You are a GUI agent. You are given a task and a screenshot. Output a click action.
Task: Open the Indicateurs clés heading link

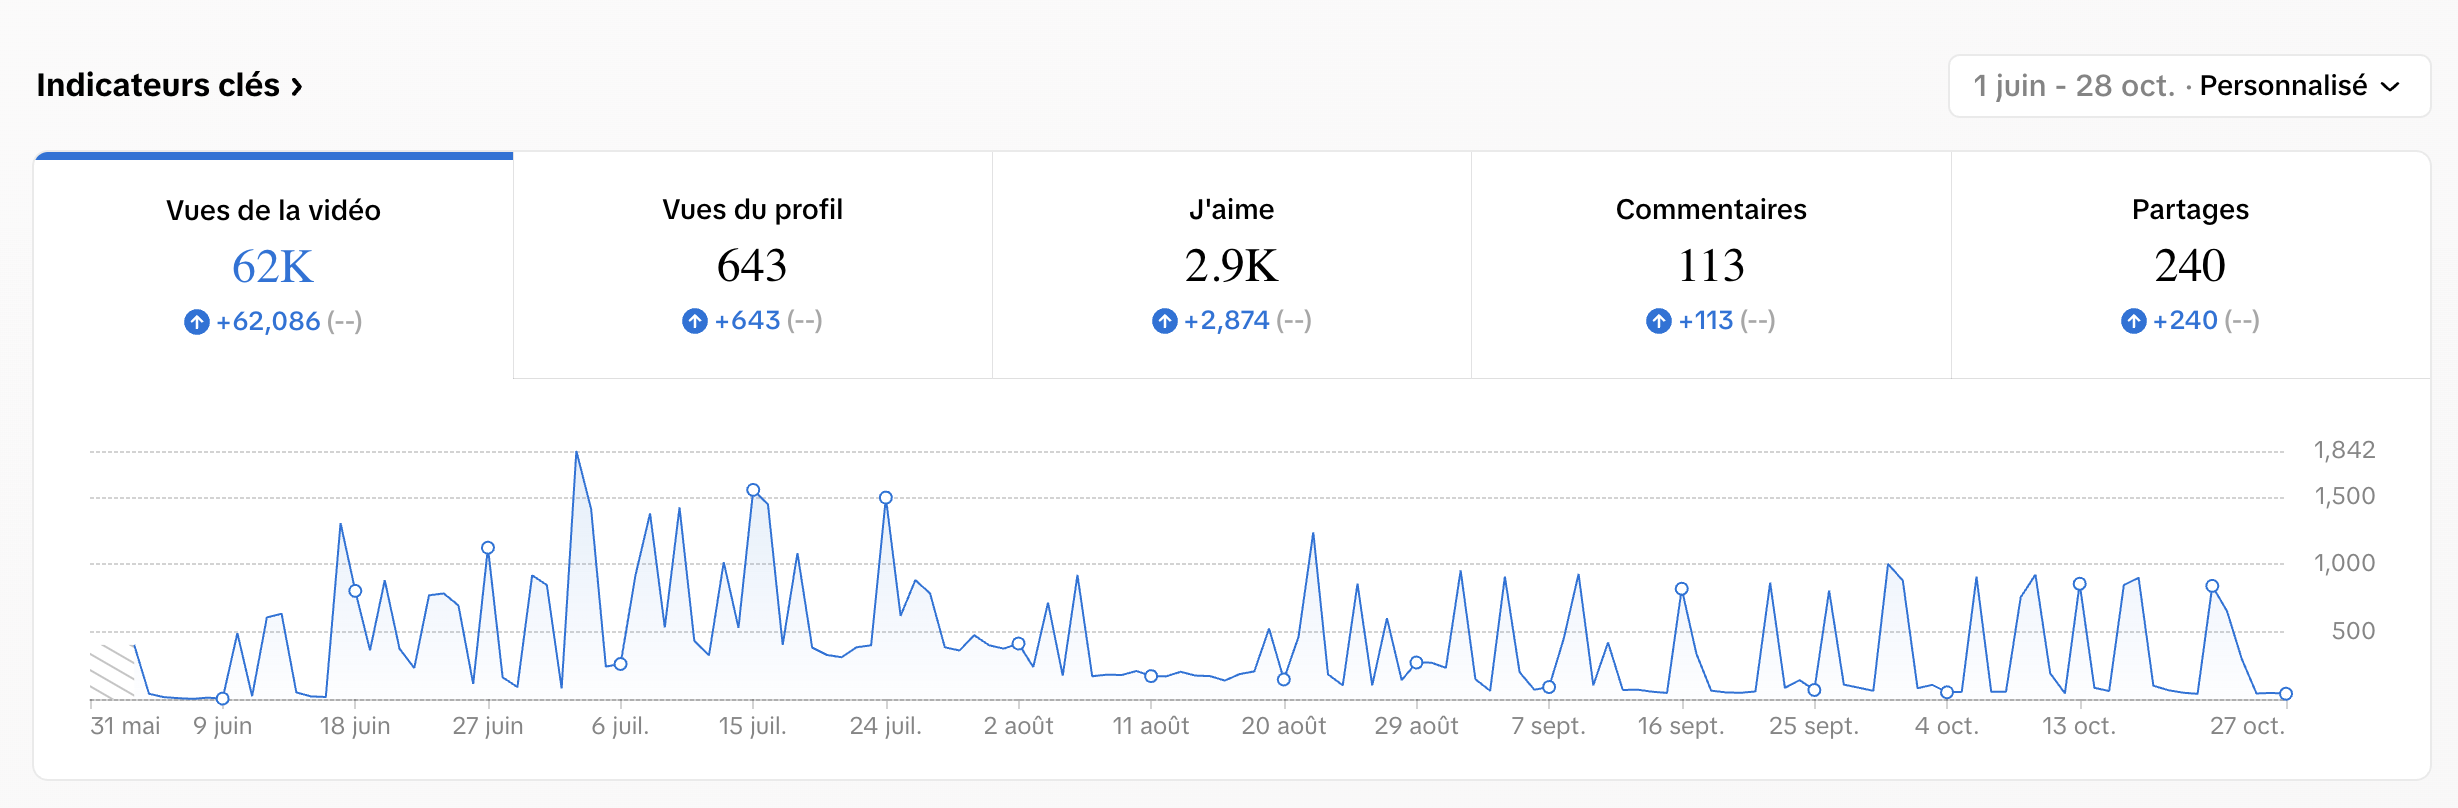[x=158, y=86]
